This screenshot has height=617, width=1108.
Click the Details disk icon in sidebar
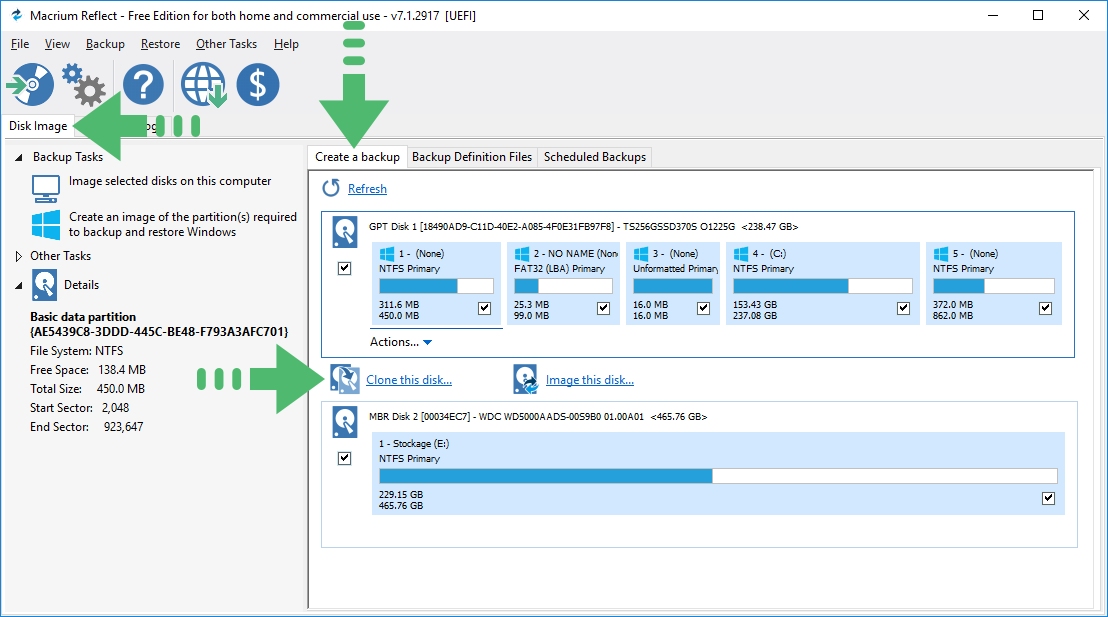pos(44,285)
